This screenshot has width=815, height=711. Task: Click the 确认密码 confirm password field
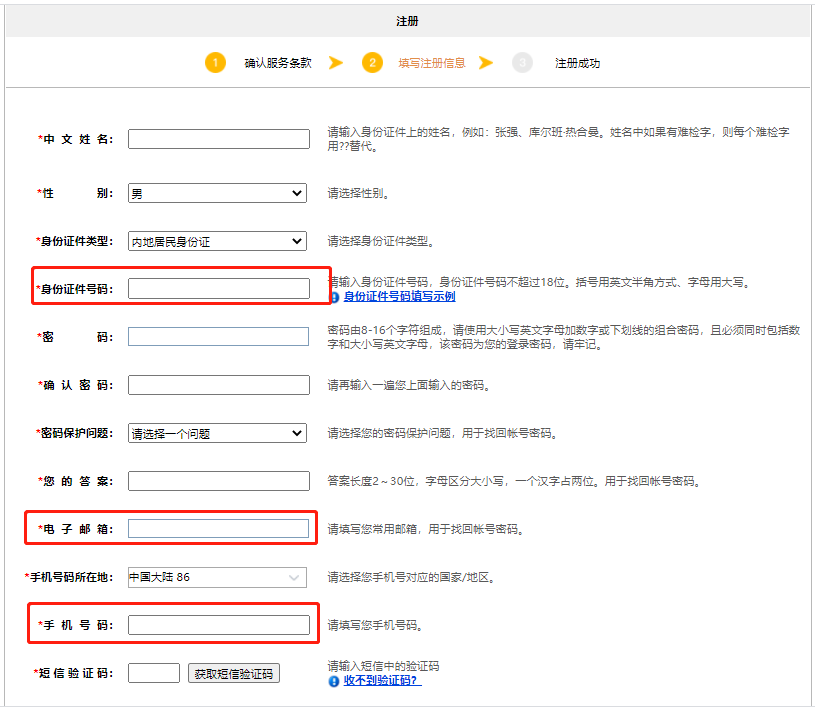coord(218,384)
